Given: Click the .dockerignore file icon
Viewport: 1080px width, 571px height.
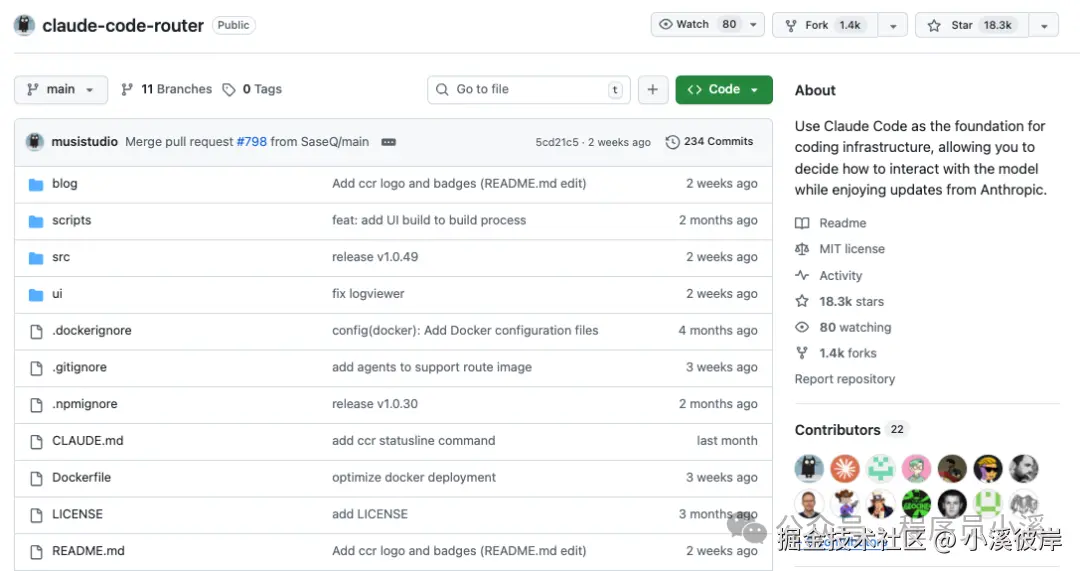Looking at the screenshot, I should coord(37,331).
